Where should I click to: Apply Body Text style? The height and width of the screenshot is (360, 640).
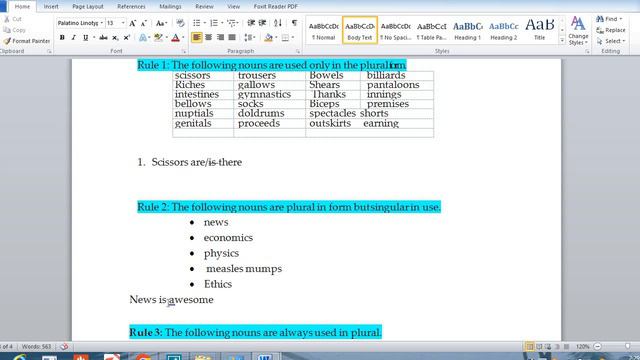click(360, 30)
